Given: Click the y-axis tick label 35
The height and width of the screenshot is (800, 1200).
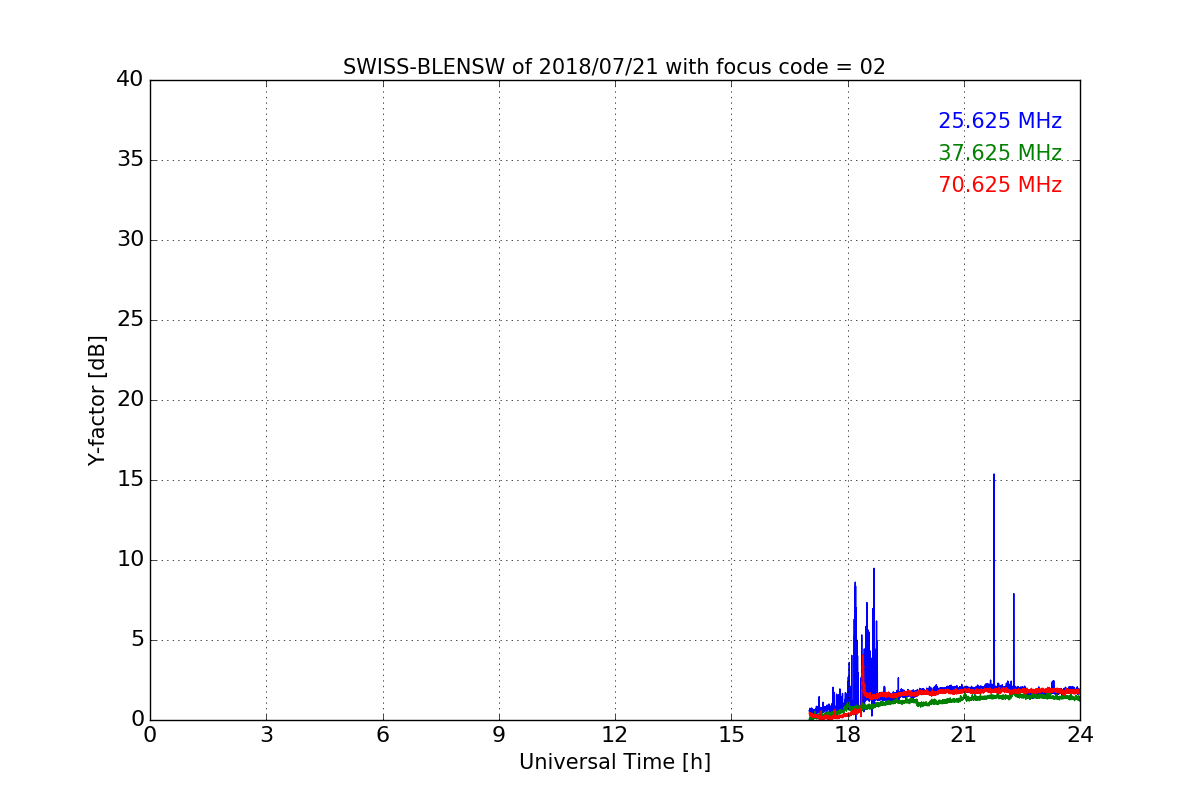Looking at the screenshot, I should coord(130,160).
